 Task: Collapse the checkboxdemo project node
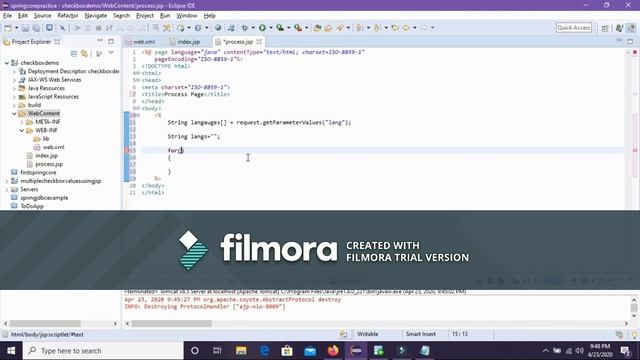(7, 63)
